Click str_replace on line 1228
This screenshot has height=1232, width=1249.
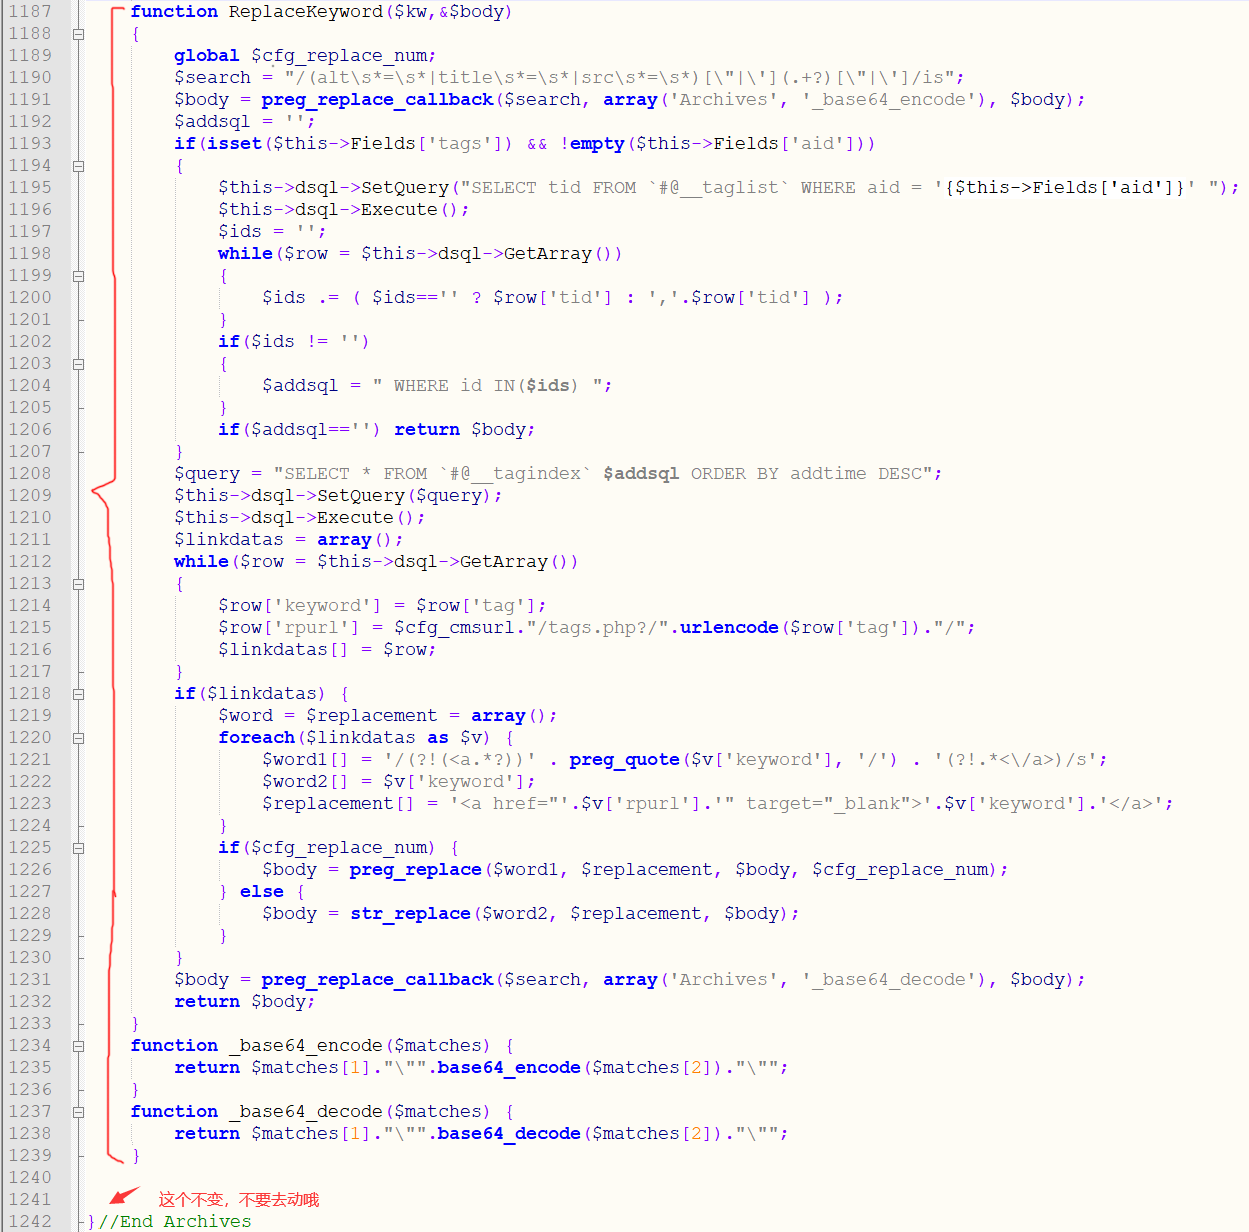410,914
